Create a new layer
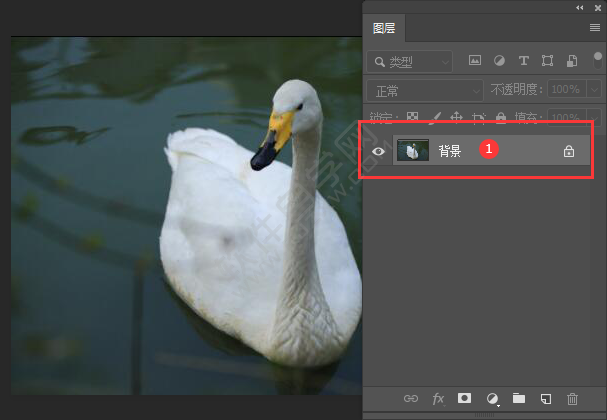The height and width of the screenshot is (420, 607). pos(546,398)
